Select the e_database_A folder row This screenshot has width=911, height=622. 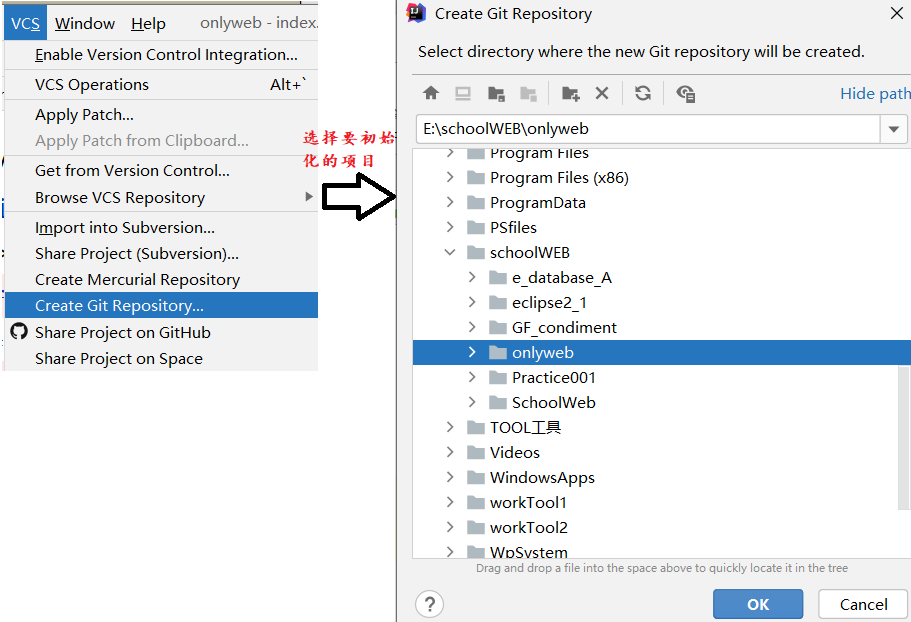[x=662, y=278]
